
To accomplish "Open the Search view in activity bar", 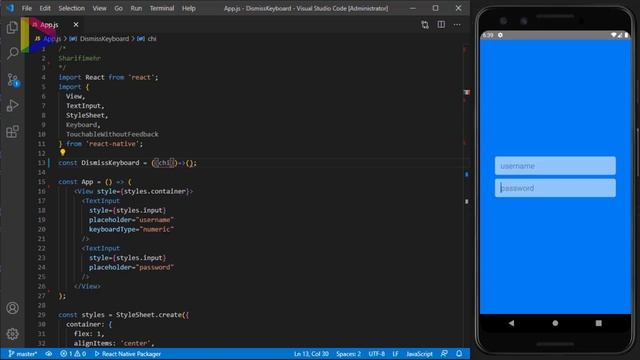I will point(12,53).
